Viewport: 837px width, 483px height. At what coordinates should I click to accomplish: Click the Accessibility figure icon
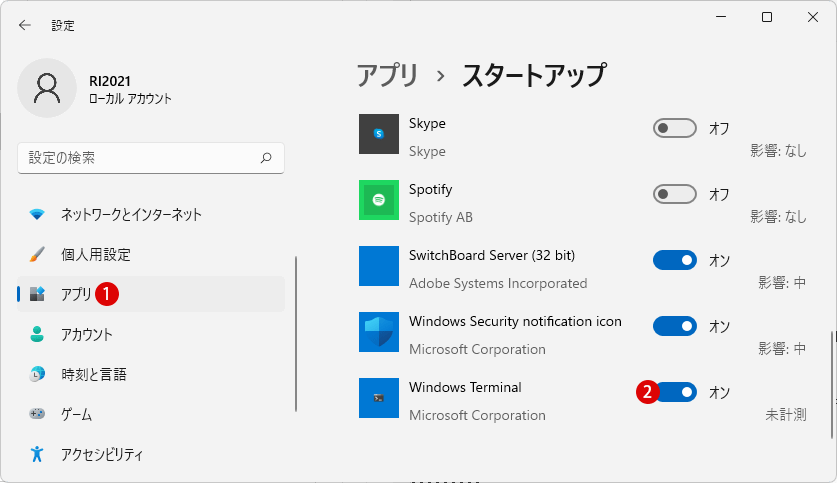click(x=37, y=454)
